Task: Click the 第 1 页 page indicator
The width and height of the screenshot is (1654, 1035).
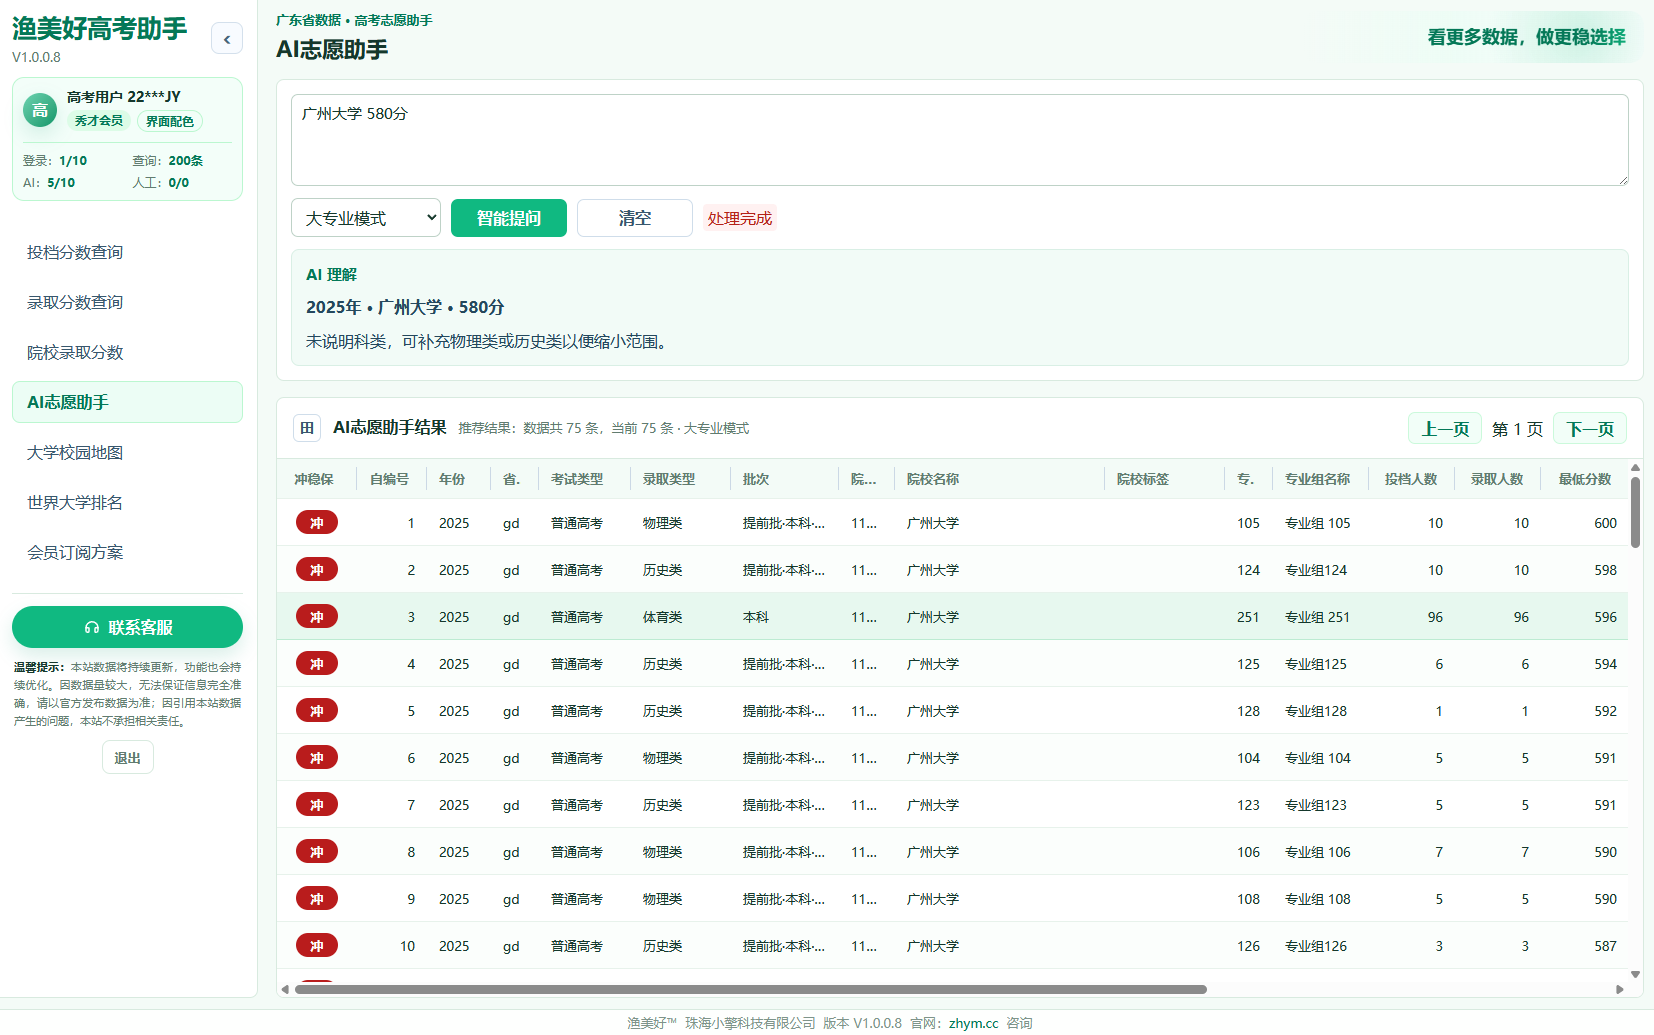Action: click(1517, 429)
